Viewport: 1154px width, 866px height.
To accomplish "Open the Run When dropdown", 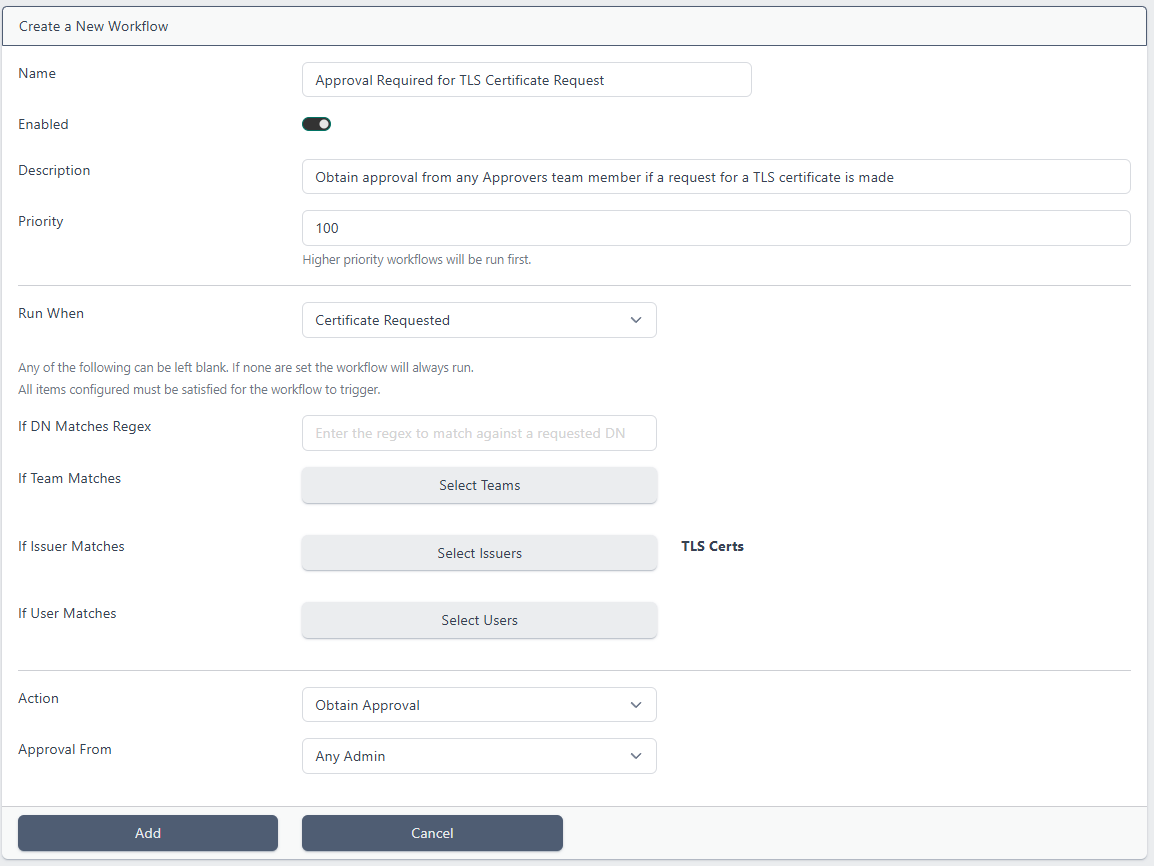I will [x=479, y=320].
